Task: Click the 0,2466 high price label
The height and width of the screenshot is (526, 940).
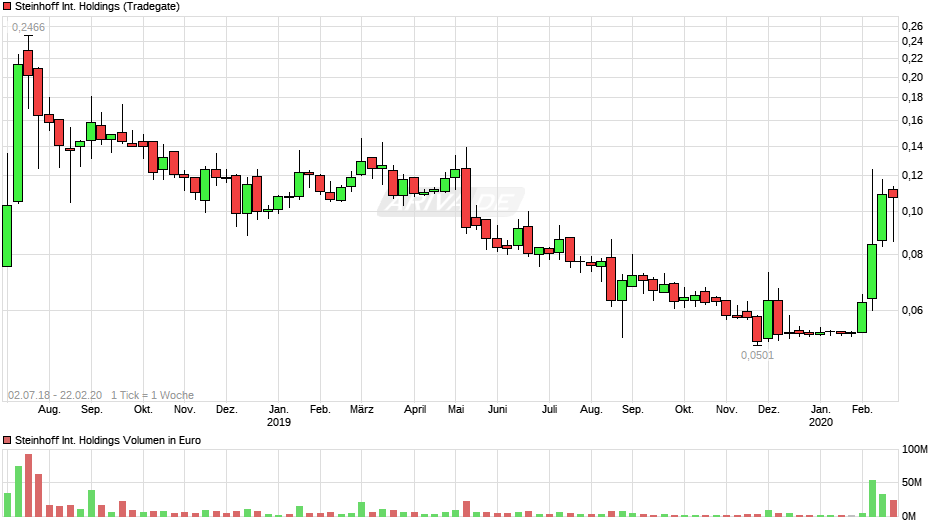Action: [x=28, y=27]
